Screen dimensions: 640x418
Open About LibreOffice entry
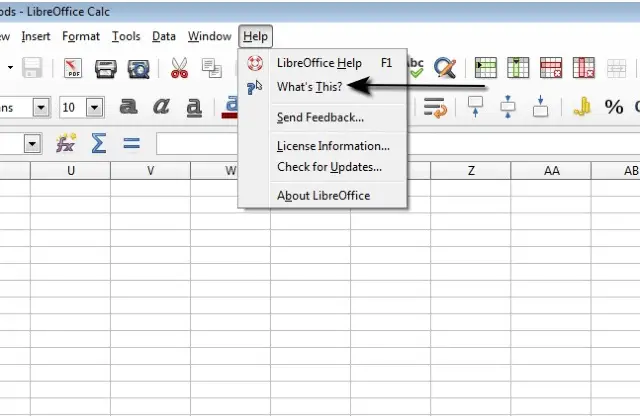323,196
